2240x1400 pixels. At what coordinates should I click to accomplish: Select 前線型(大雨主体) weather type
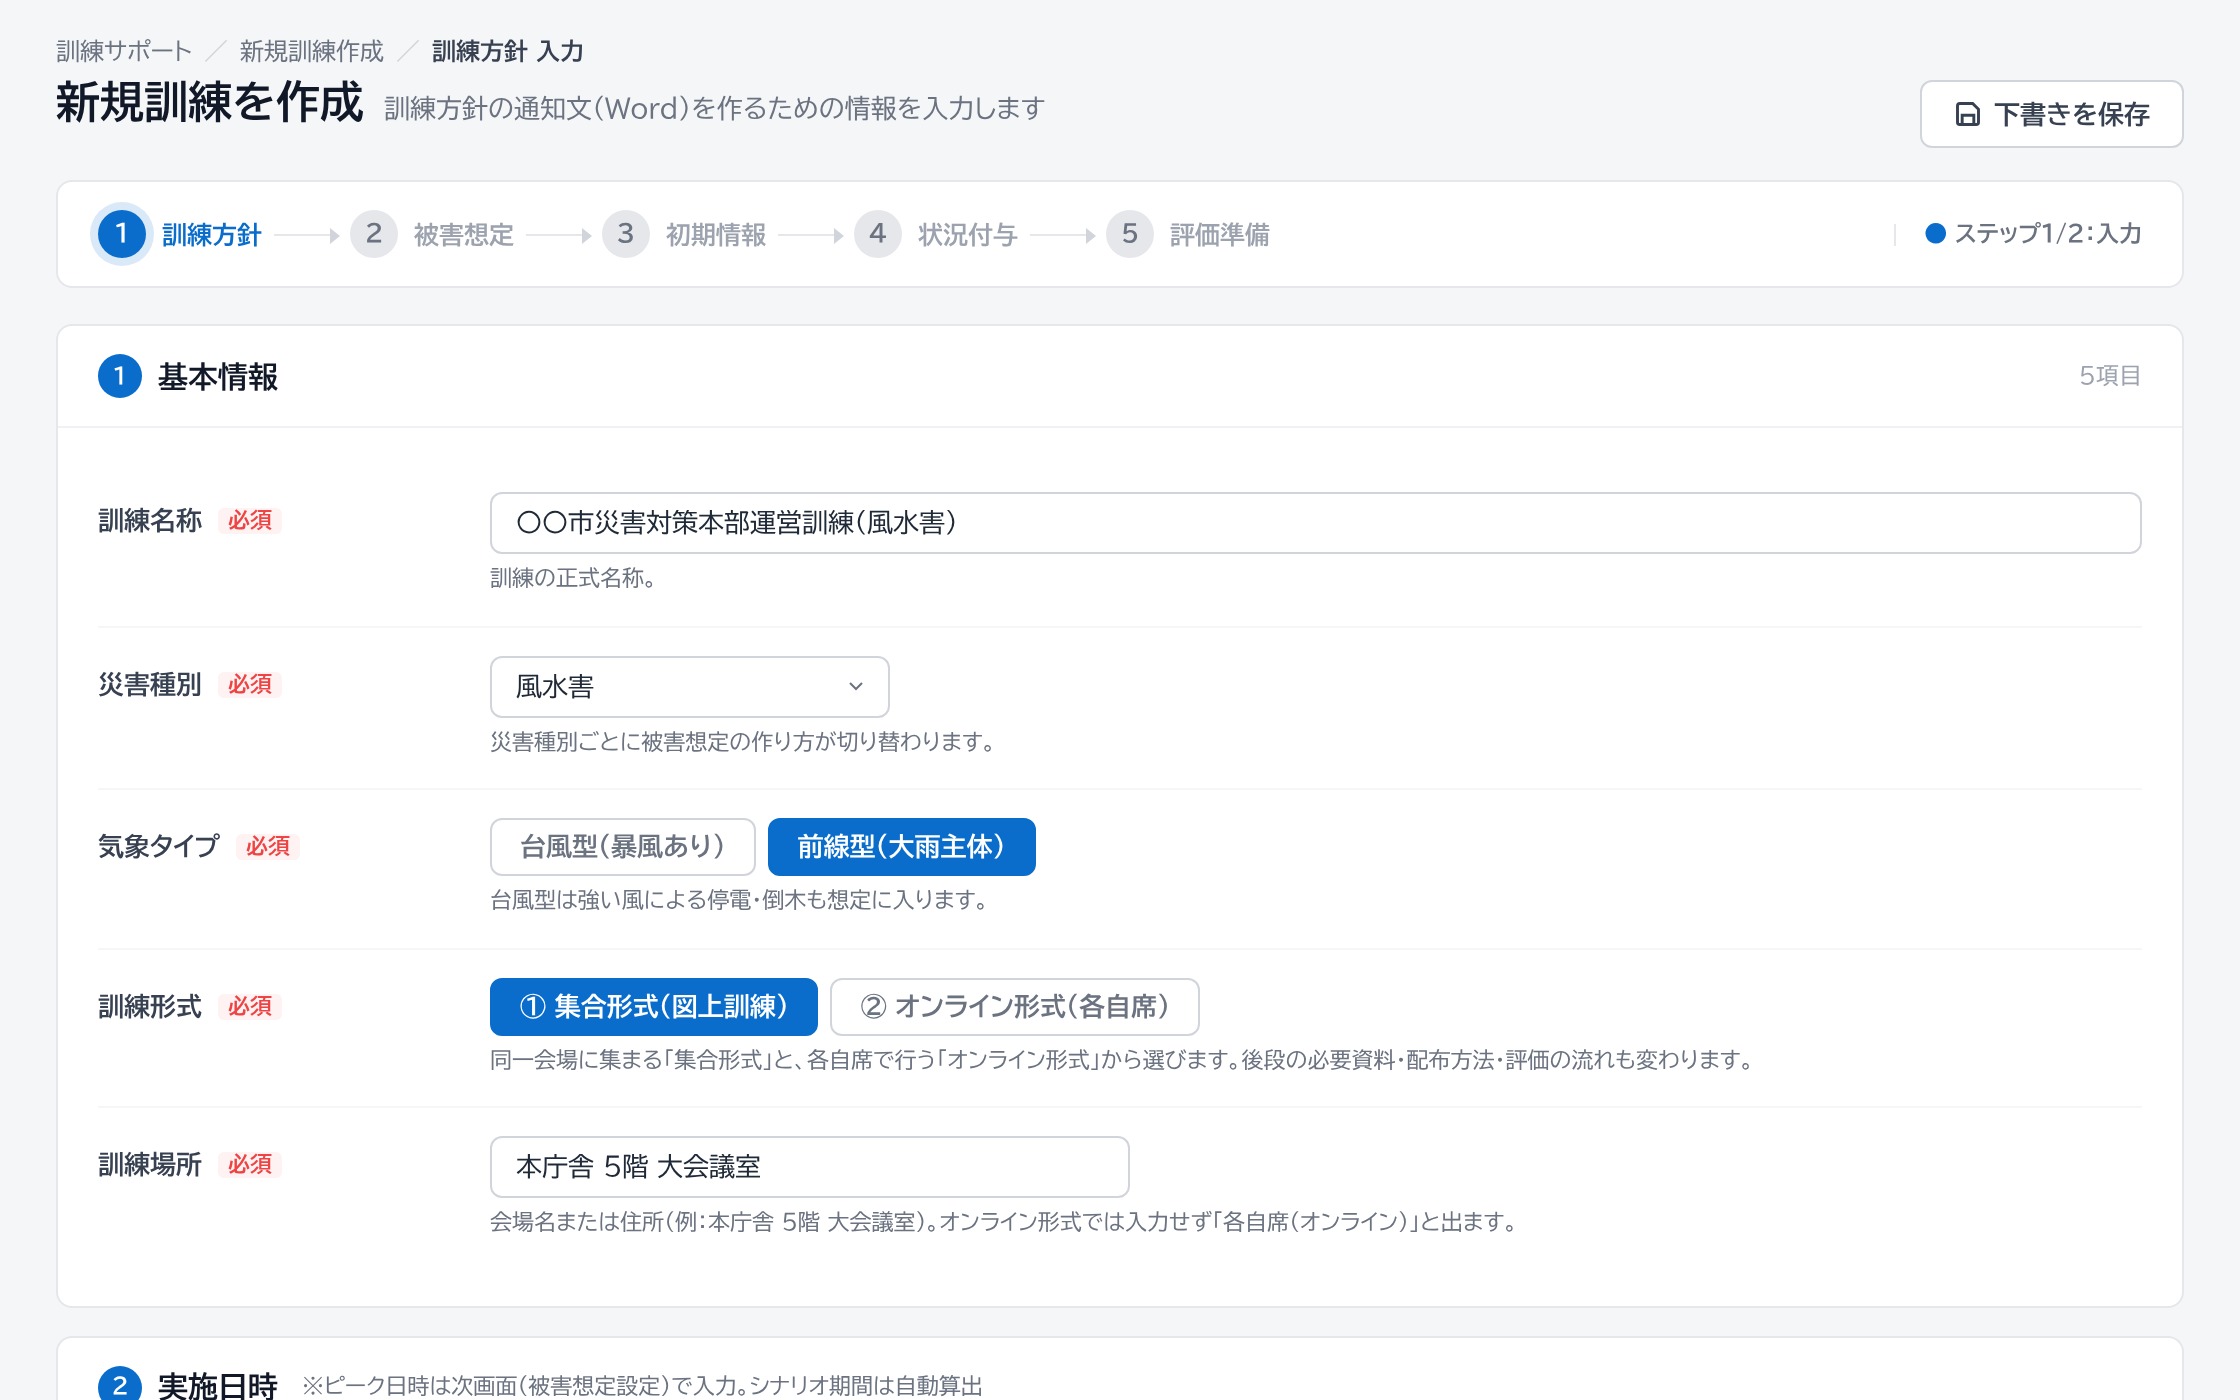point(901,847)
